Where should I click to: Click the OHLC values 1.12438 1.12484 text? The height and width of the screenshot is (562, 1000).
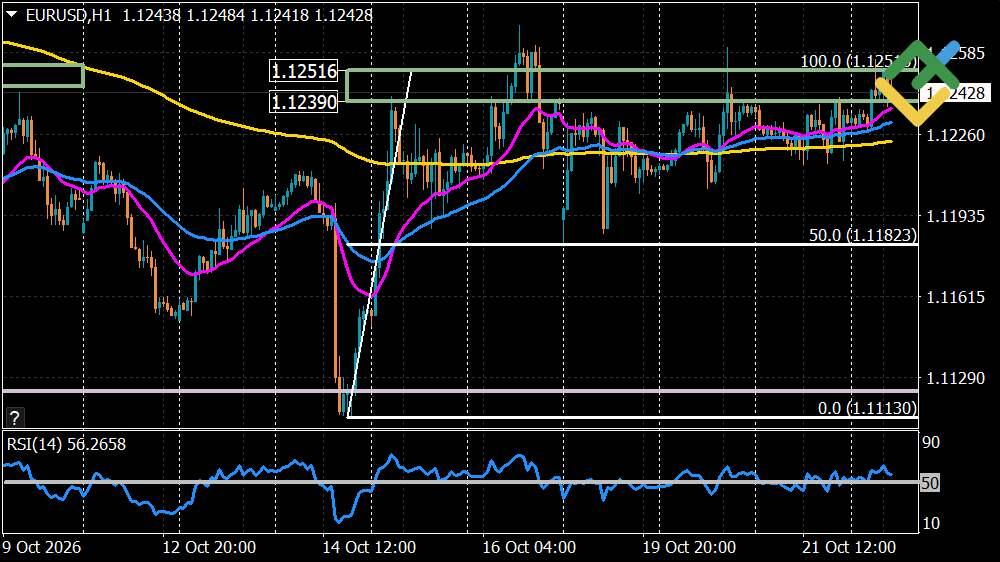point(183,15)
